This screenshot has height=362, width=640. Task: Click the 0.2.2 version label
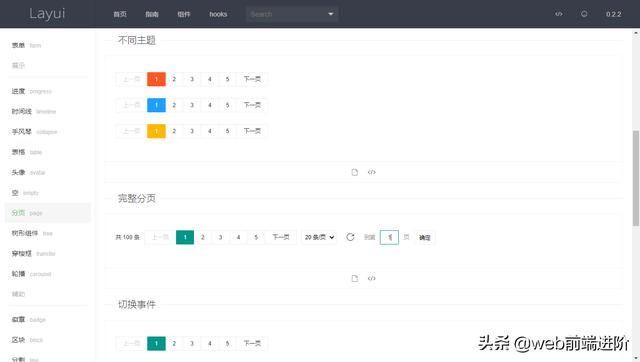click(x=613, y=14)
